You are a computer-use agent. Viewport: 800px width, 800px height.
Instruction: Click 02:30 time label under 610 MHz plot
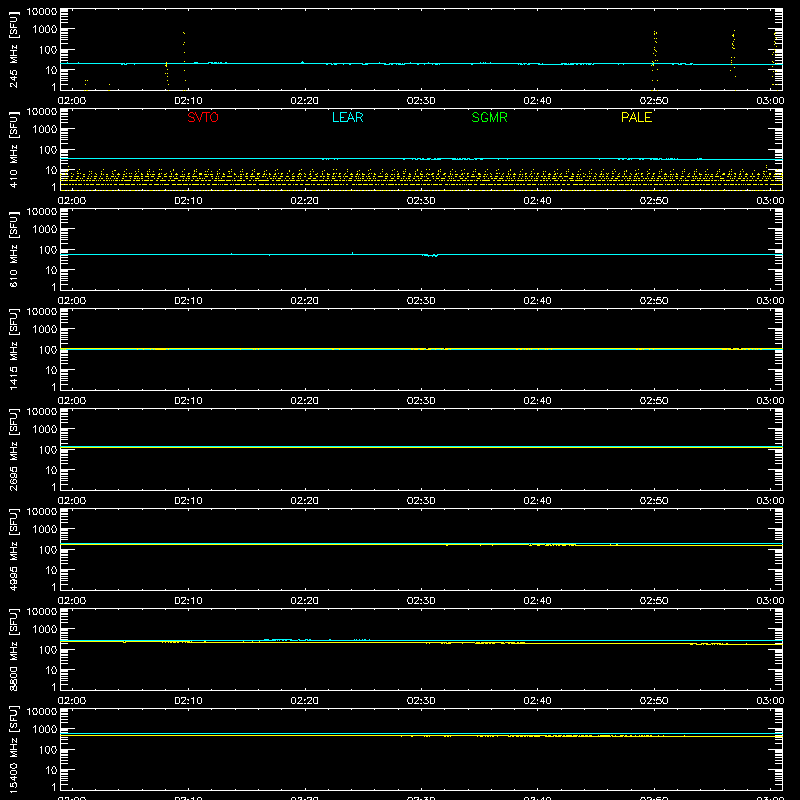421,301
